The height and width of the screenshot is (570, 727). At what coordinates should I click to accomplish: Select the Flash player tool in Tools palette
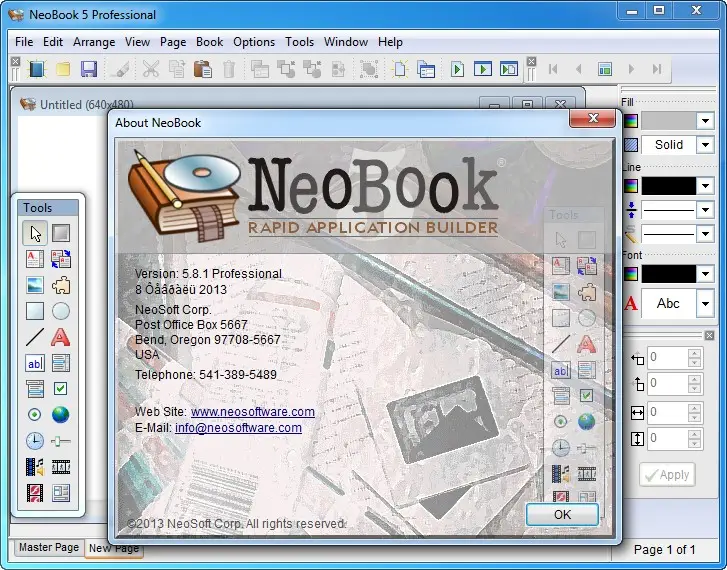coord(35,493)
